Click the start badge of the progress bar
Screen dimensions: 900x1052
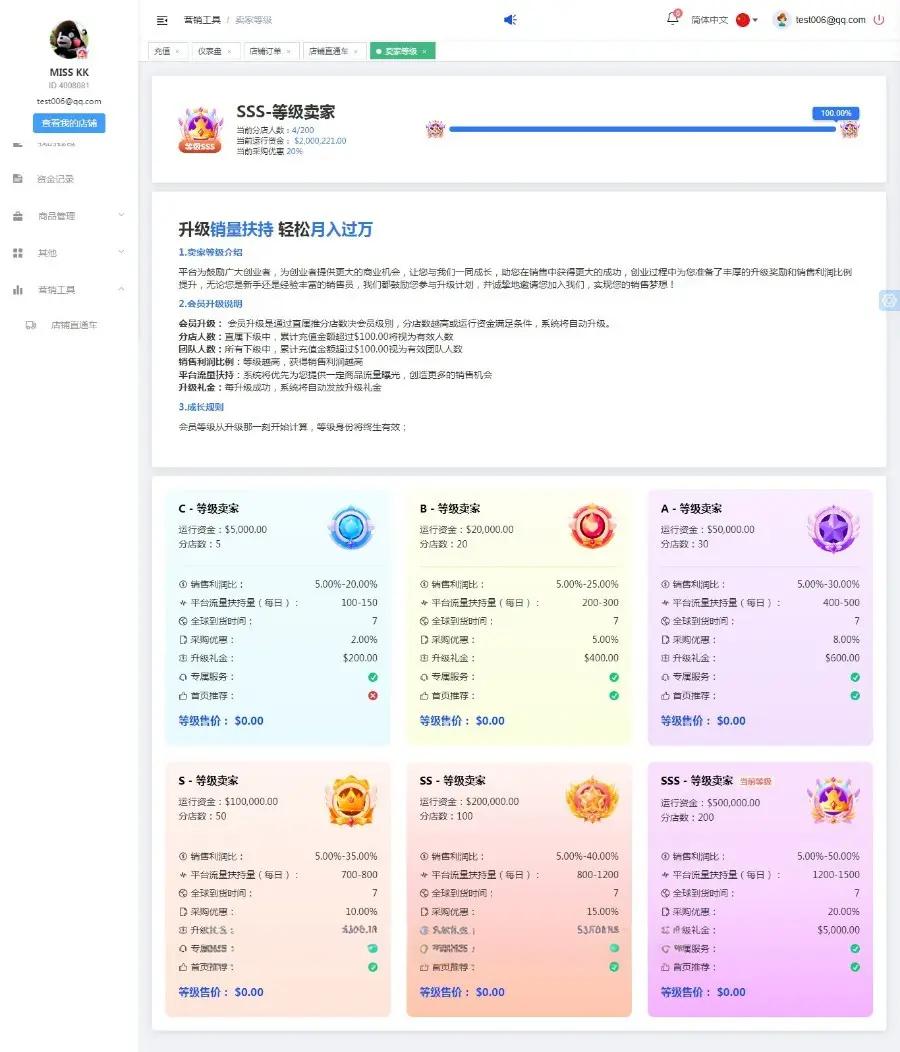(x=436, y=129)
